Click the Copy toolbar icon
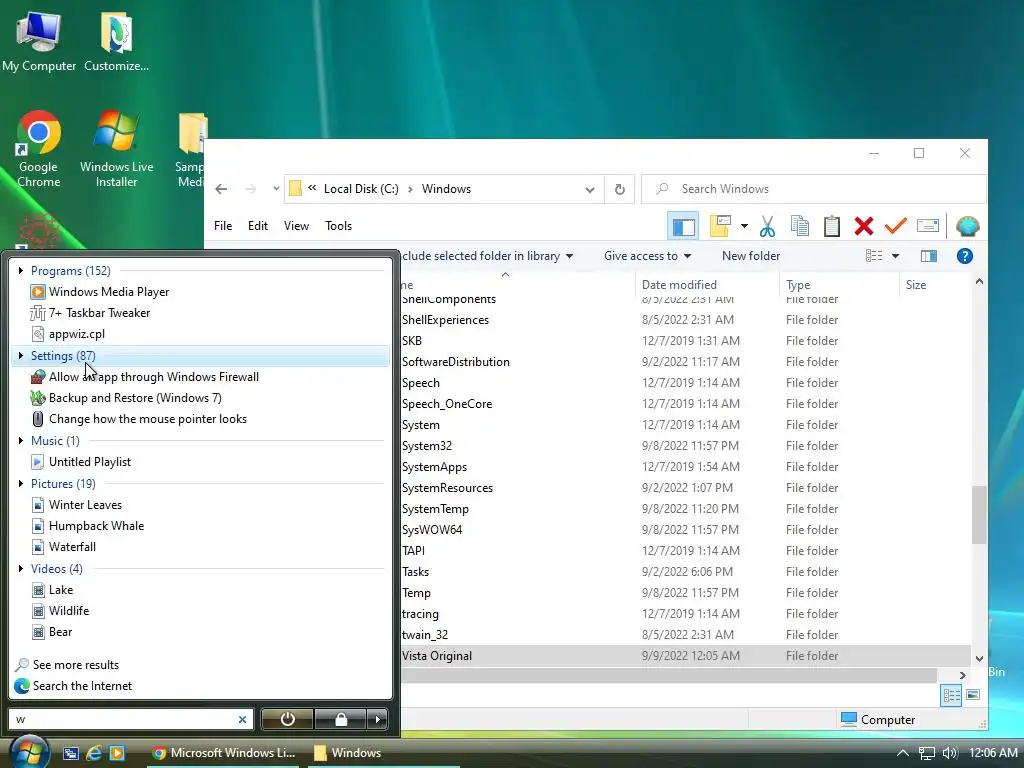 799,227
